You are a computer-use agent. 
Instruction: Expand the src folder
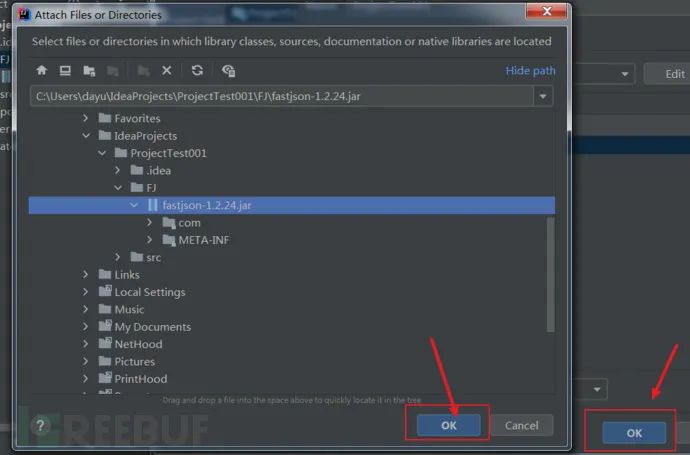coord(117,257)
